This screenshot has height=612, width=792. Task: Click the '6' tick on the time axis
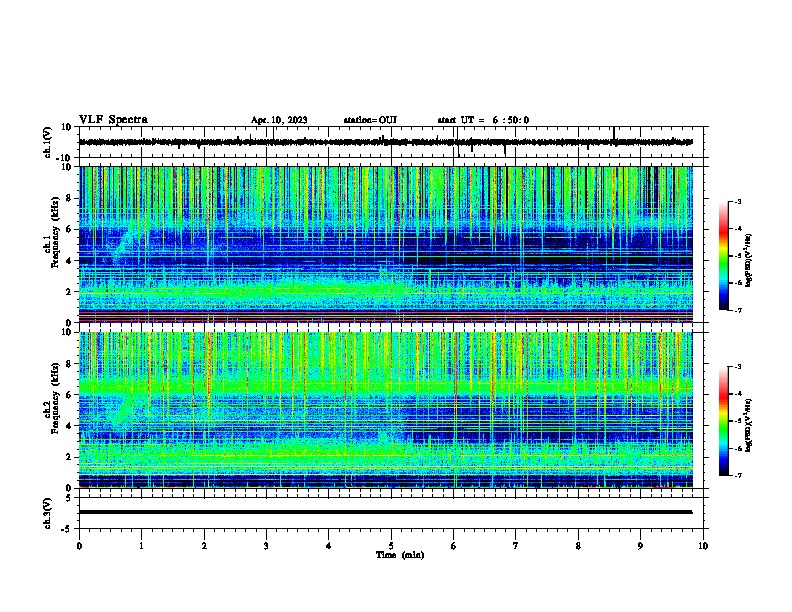coord(454,546)
